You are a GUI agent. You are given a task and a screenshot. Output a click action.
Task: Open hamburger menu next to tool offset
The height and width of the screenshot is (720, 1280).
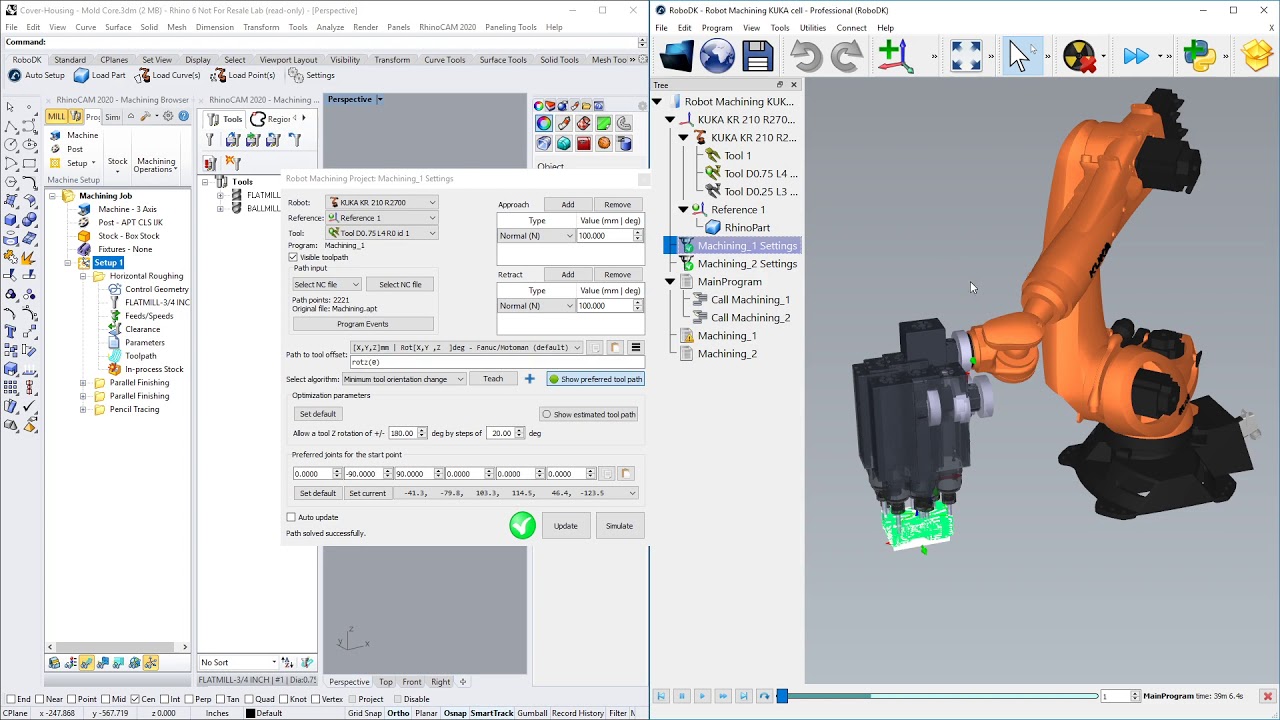(x=635, y=348)
